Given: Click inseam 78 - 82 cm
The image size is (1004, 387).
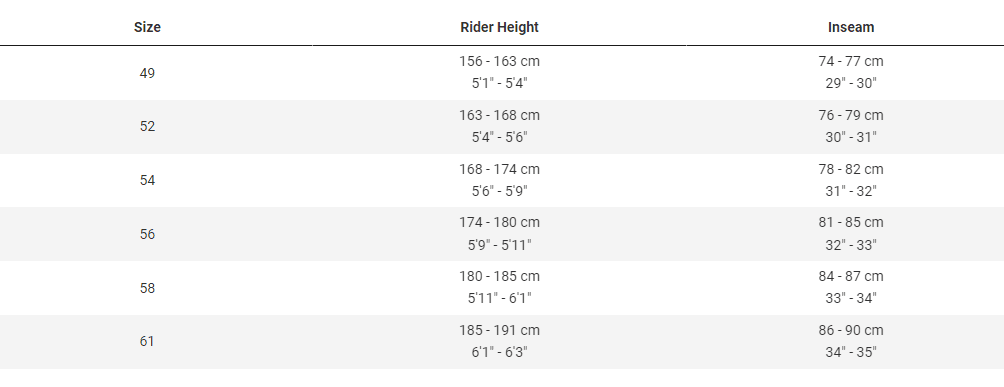Looking at the screenshot, I should point(850,169).
